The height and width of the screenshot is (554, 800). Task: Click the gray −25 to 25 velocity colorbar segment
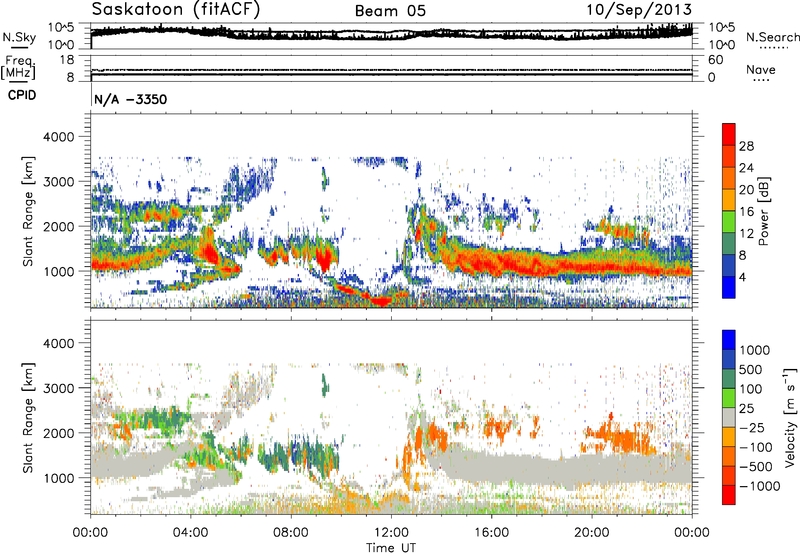729,417
